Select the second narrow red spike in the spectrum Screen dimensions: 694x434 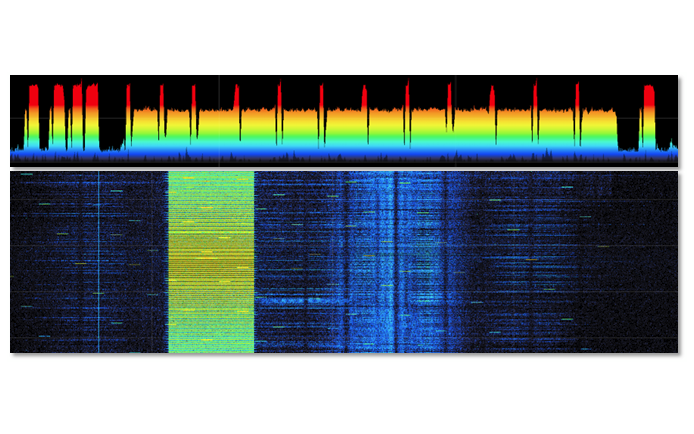coord(162,95)
